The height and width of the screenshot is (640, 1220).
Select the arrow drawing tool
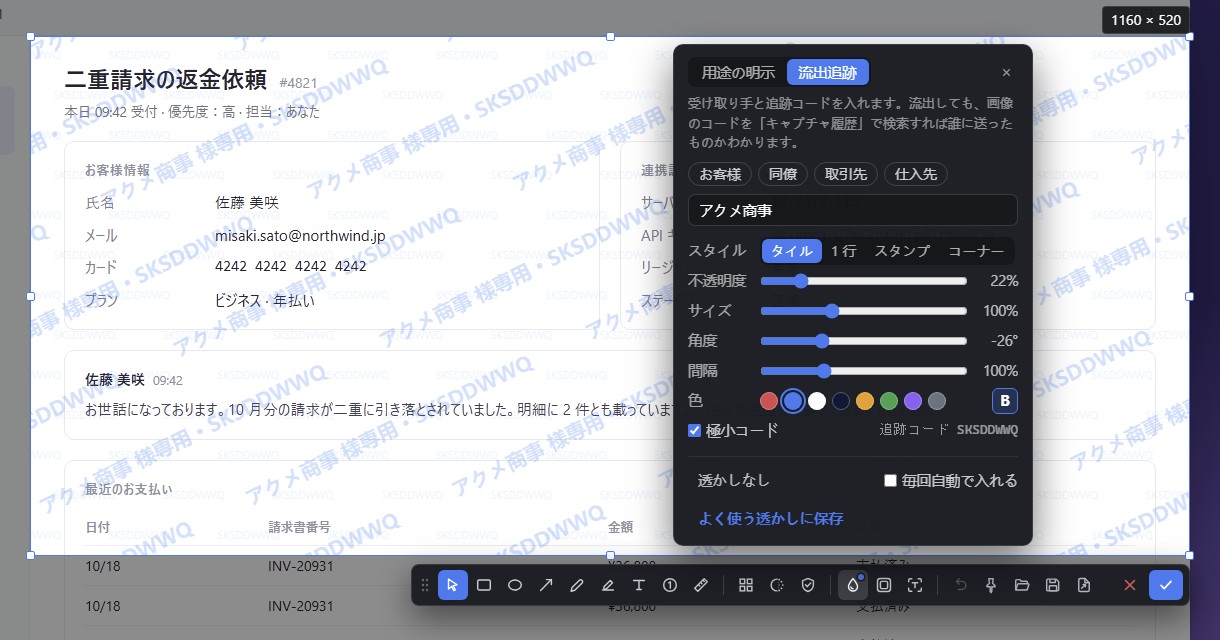pos(546,585)
